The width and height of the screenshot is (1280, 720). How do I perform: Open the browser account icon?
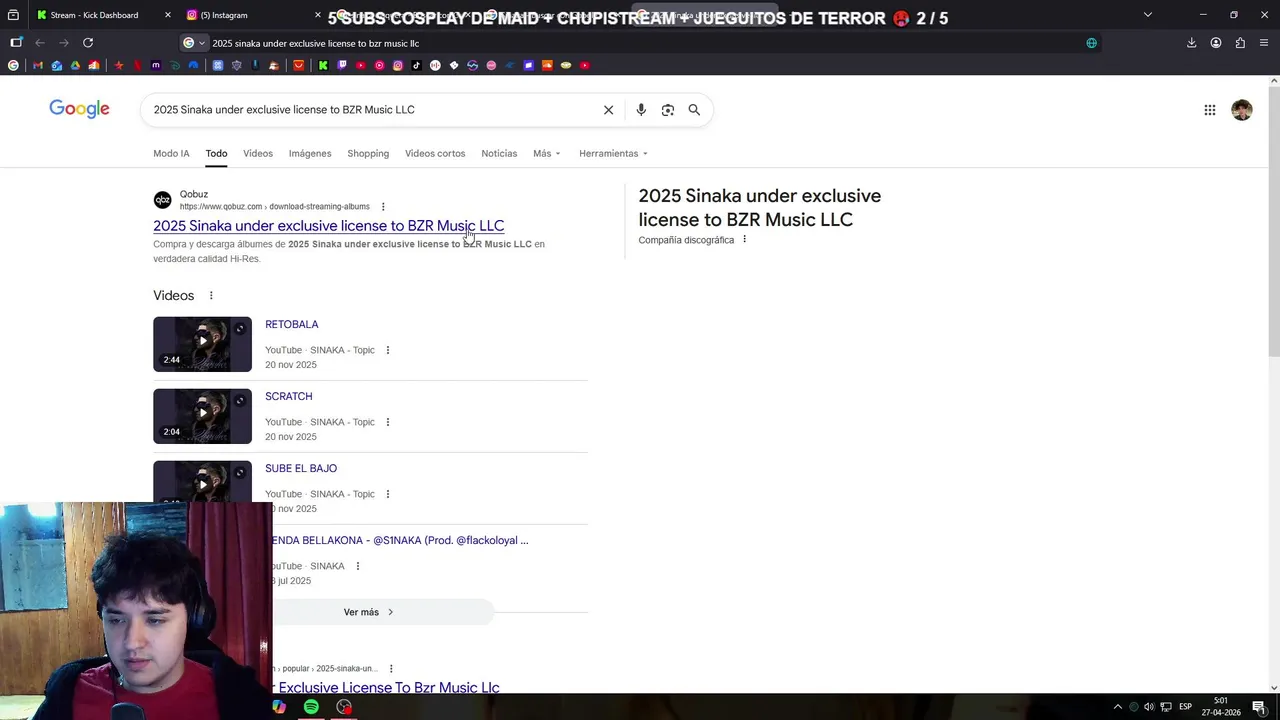1216,43
